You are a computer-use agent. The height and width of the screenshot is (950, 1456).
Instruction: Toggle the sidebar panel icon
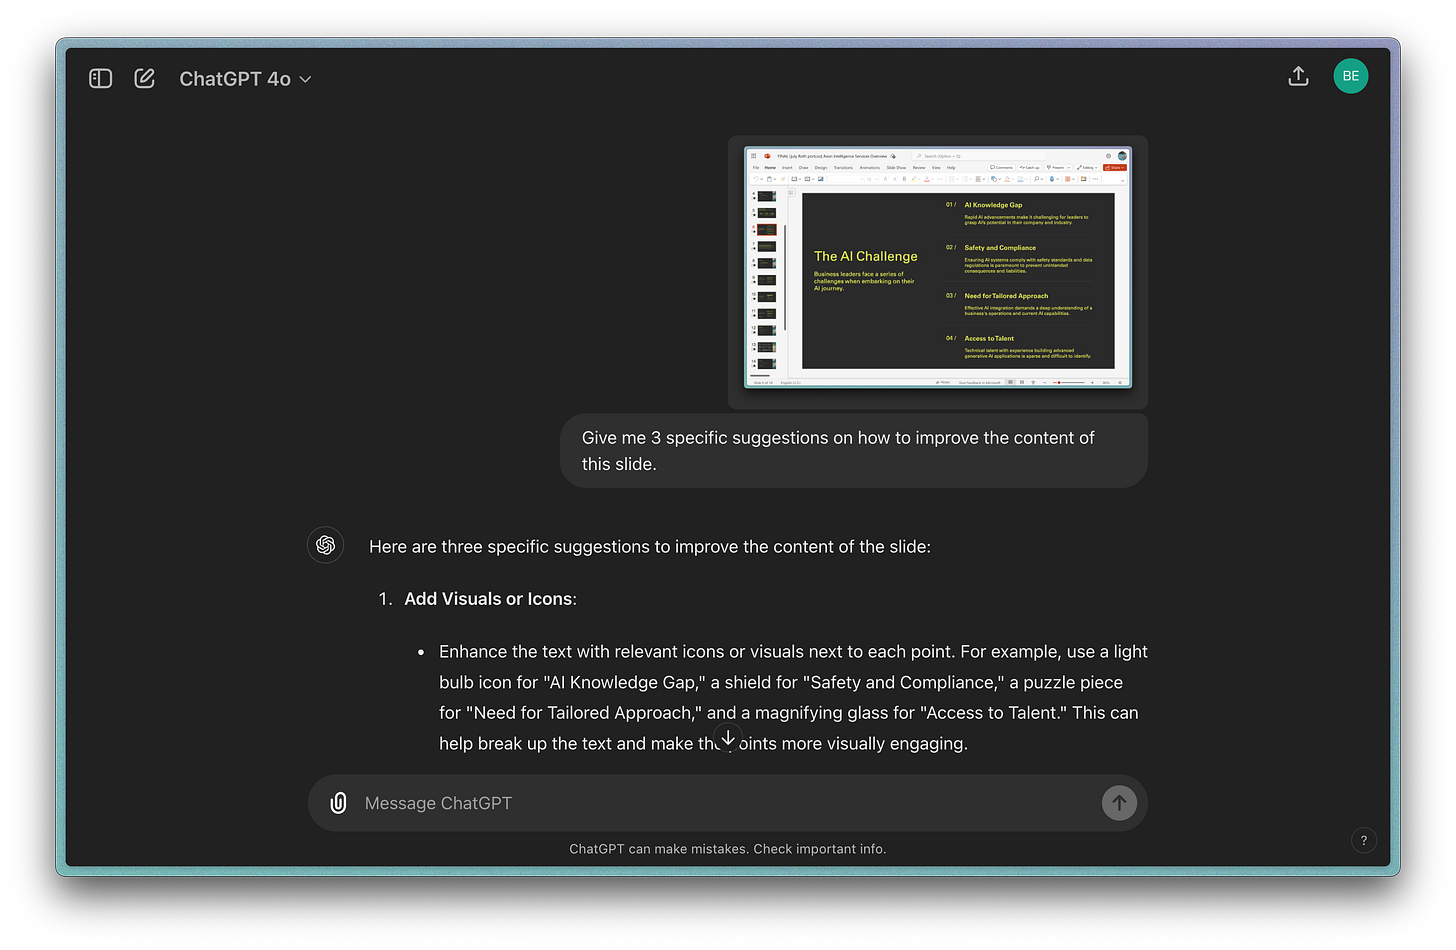click(101, 78)
